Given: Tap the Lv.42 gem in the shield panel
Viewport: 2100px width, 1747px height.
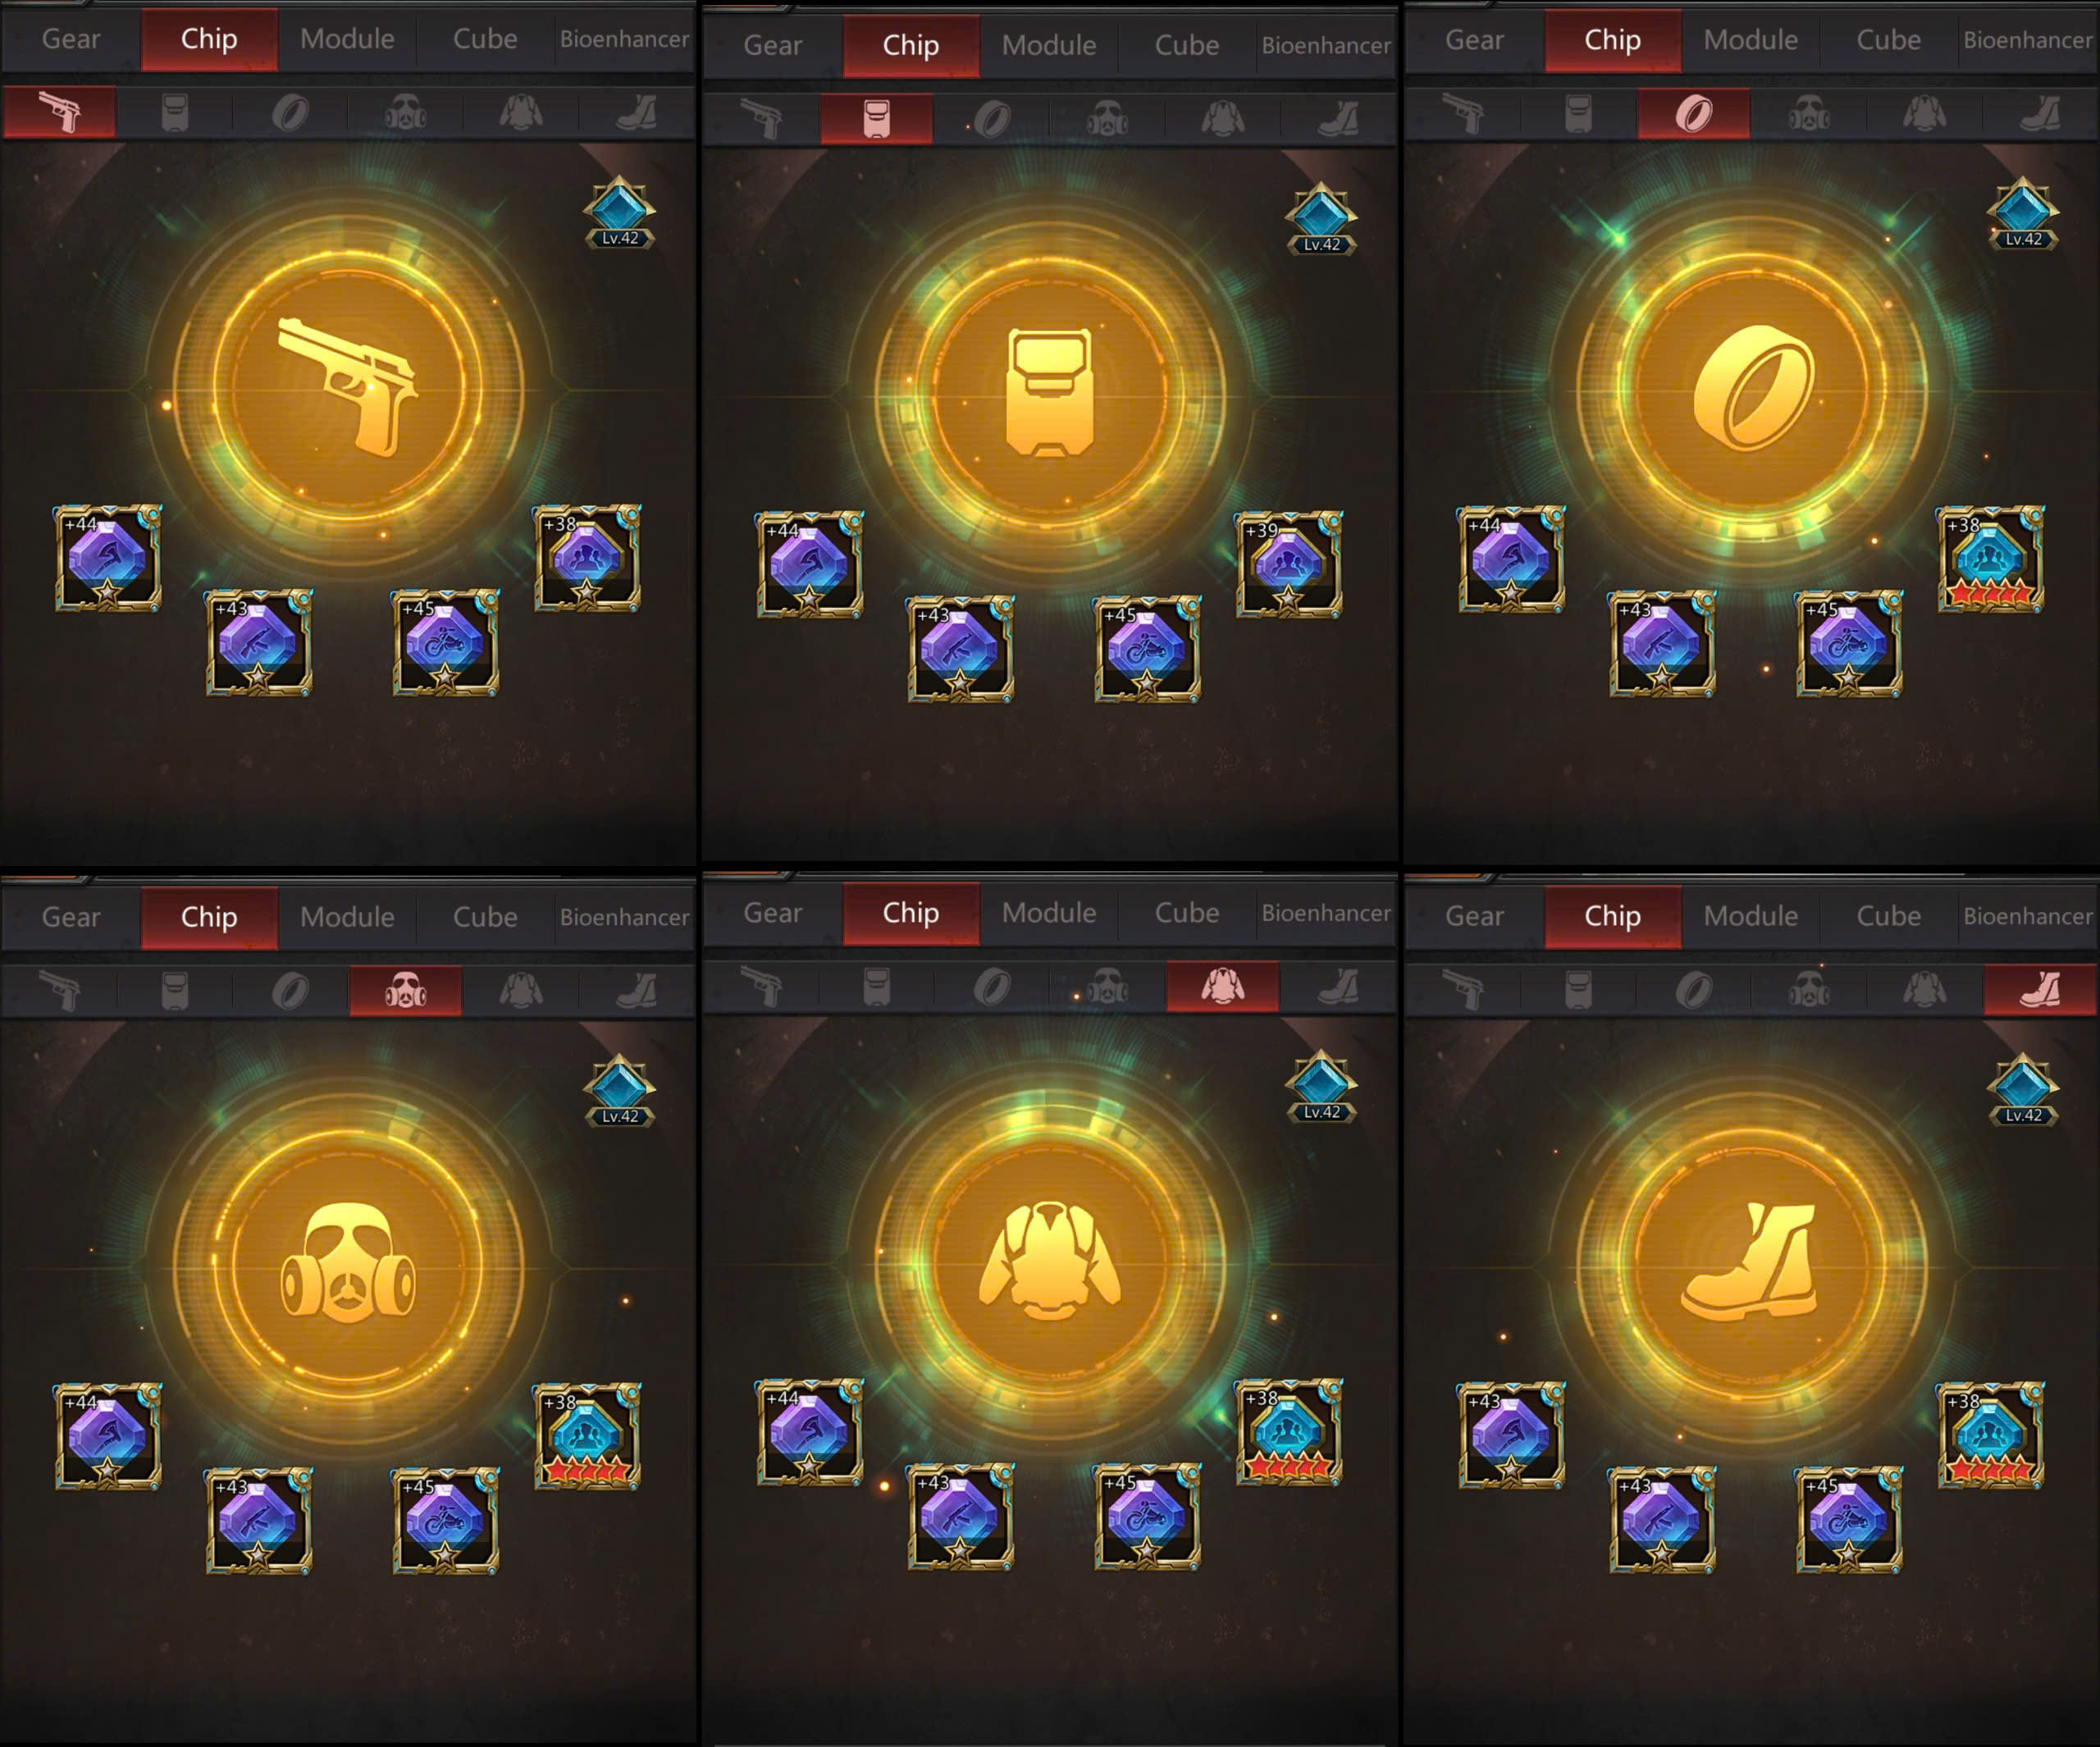Looking at the screenshot, I should (x=1321, y=218).
